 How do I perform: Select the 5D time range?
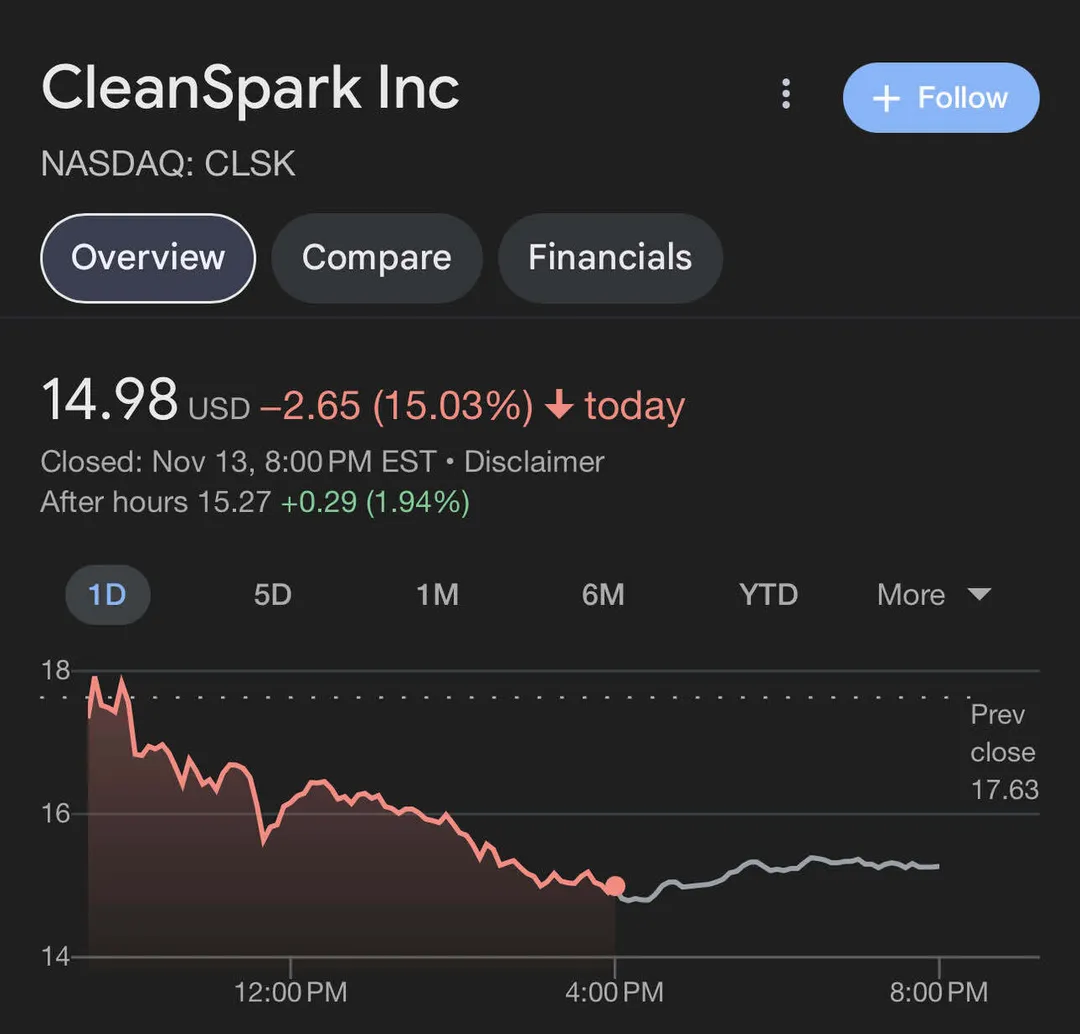pos(272,595)
